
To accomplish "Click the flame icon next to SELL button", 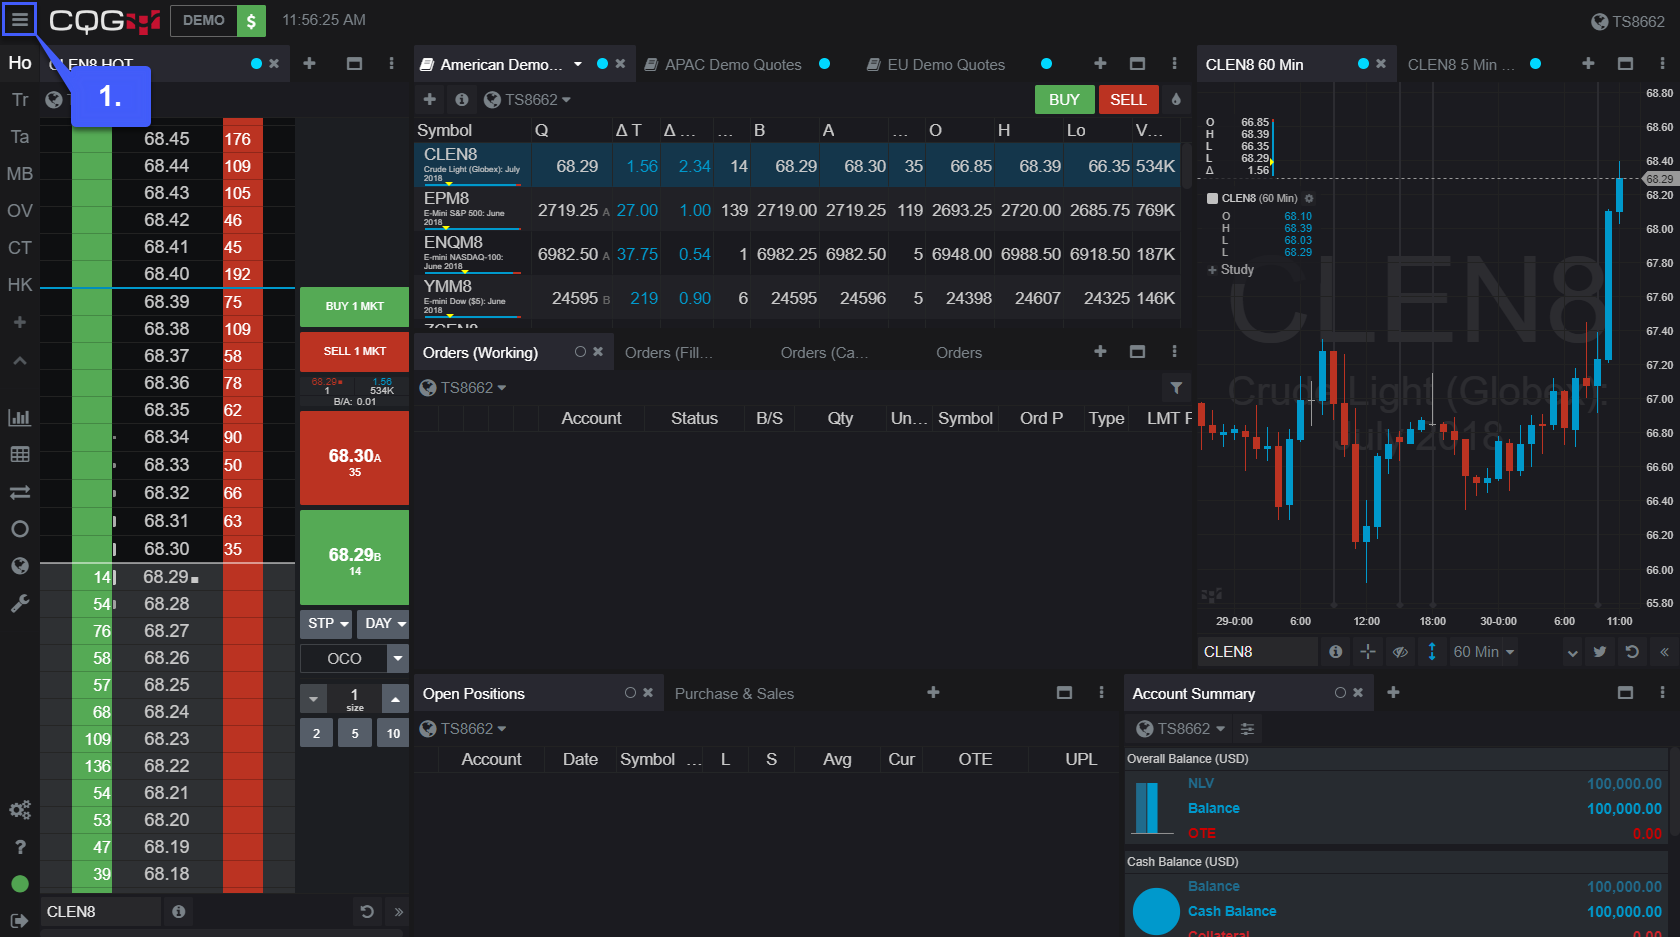I will (x=1176, y=99).
